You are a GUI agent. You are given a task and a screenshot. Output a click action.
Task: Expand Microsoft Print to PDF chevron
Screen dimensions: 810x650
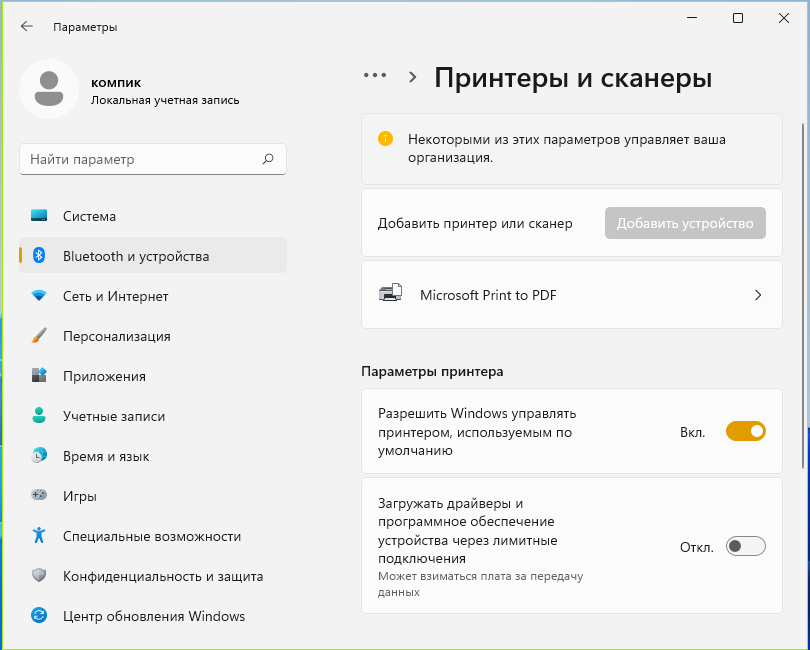click(758, 295)
